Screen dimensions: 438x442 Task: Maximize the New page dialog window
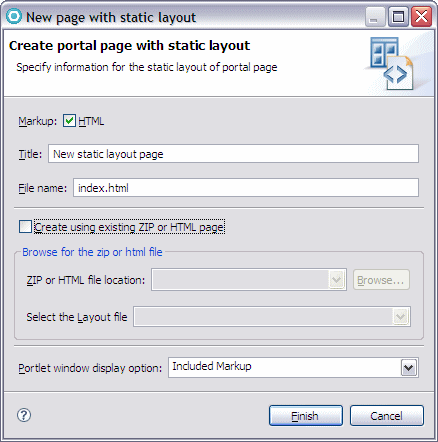398,17
